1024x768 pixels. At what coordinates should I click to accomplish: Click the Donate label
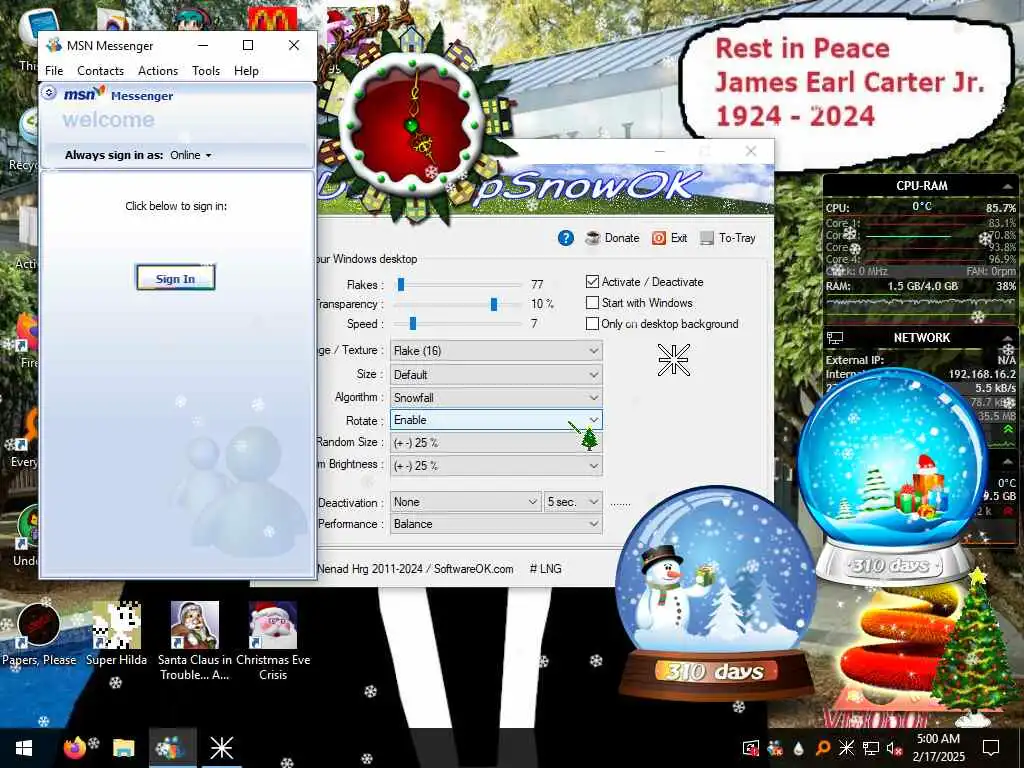(x=622, y=238)
